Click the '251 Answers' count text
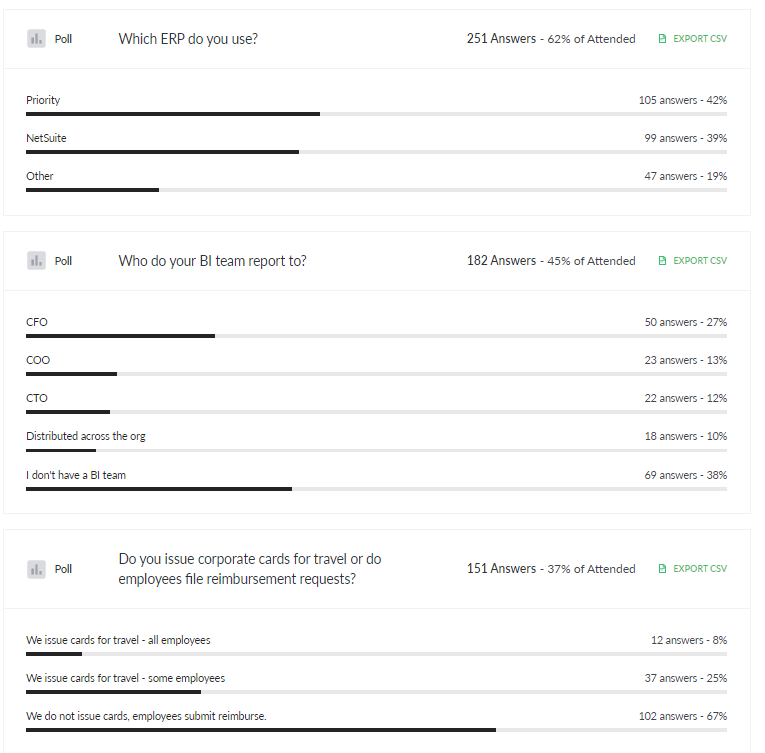The width and height of the screenshot is (765, 753). (501, 39)
